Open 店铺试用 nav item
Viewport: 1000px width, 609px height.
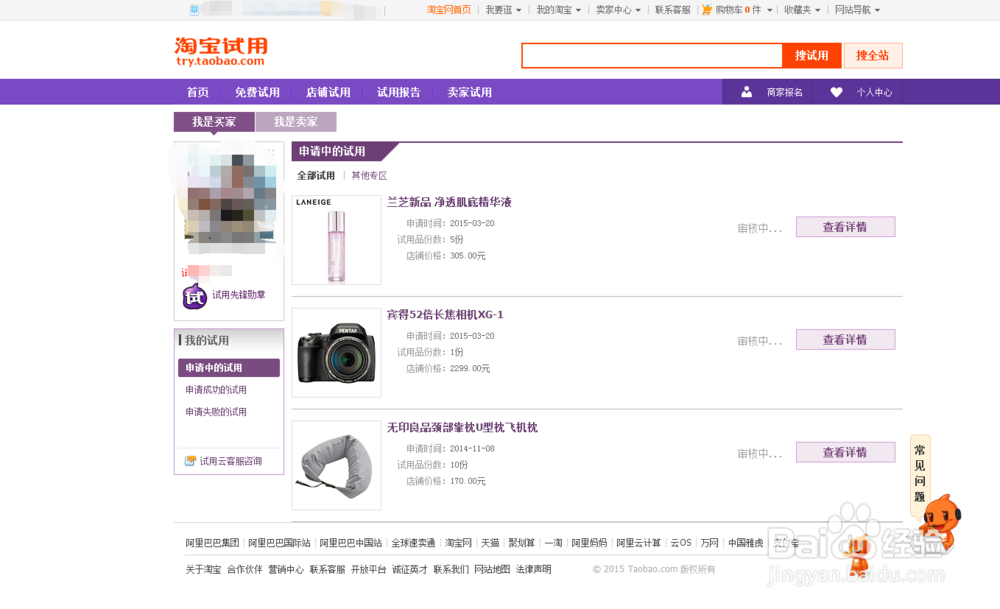coord(328,92)
